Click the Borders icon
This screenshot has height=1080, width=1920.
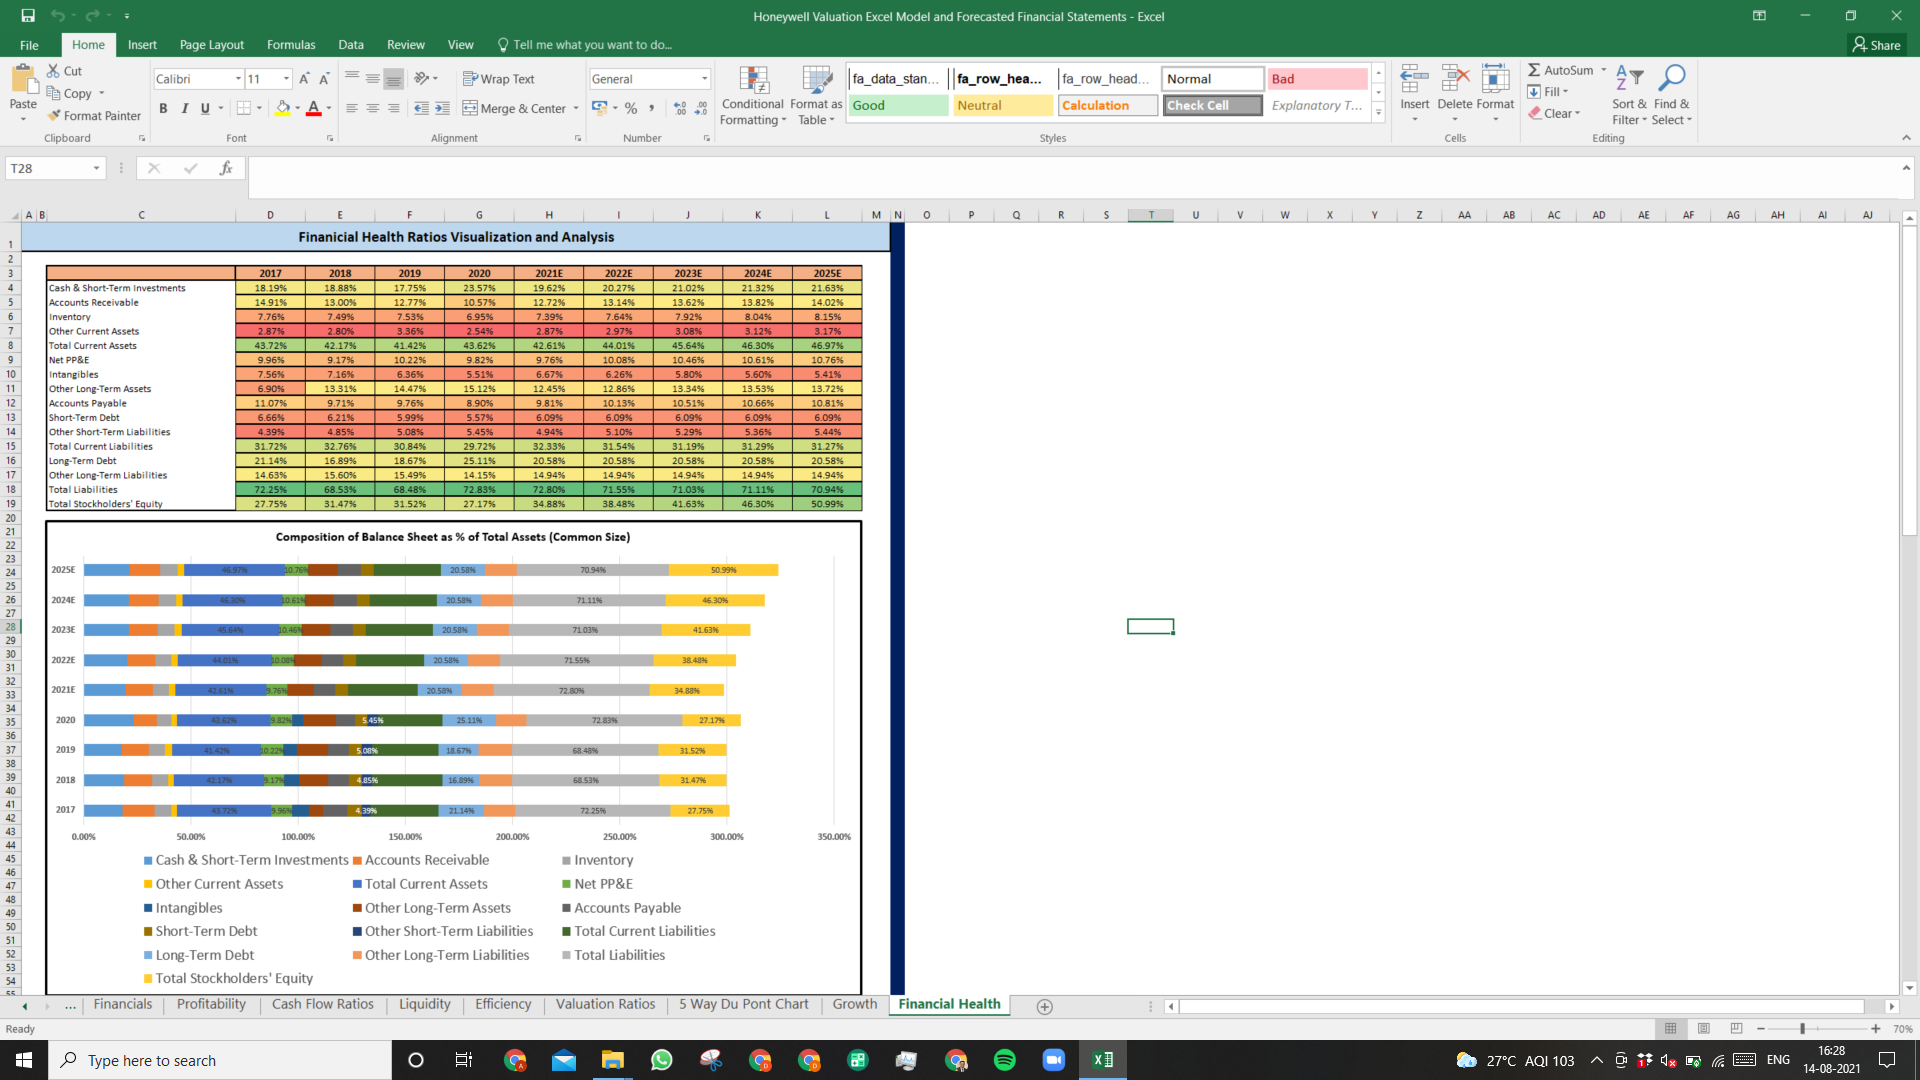tap(243, 108)
